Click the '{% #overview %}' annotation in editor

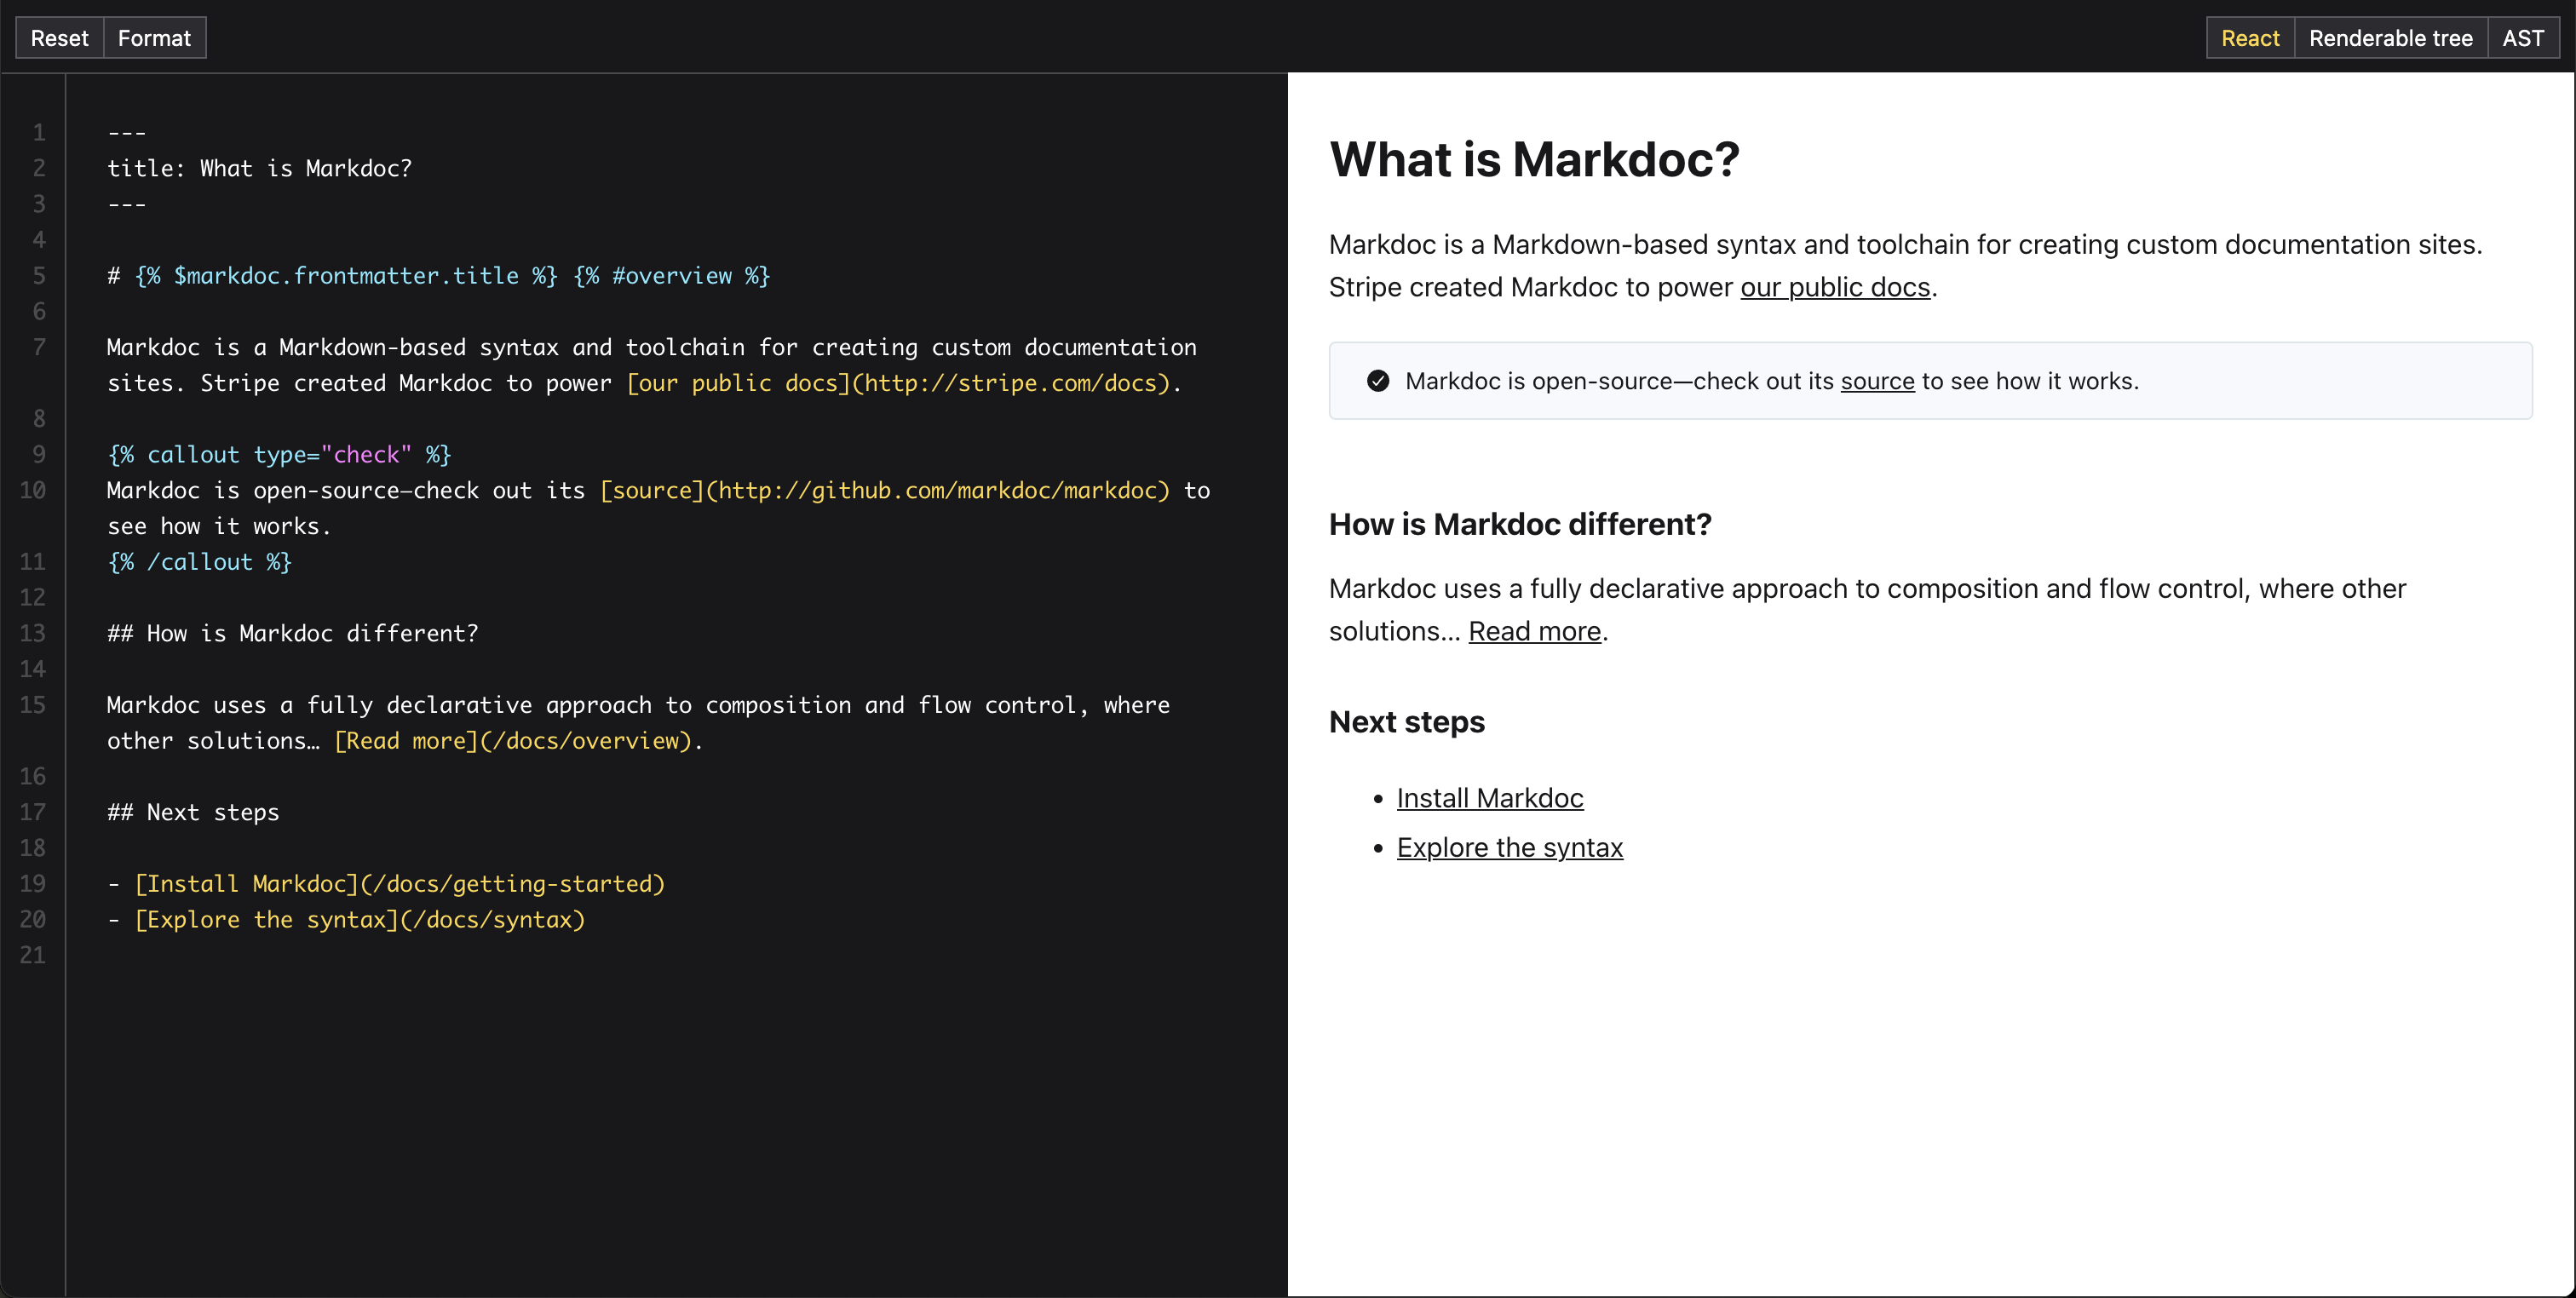[672, 276]
